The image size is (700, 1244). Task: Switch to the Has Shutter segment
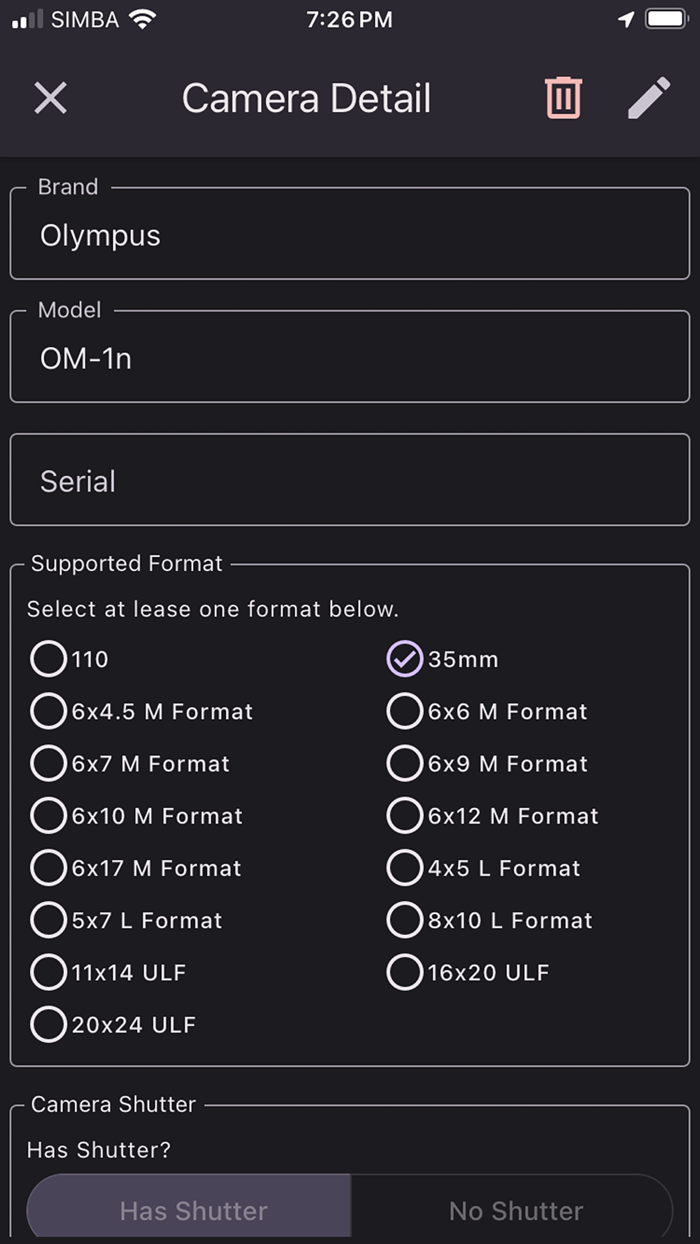[x=193, y=1210]
